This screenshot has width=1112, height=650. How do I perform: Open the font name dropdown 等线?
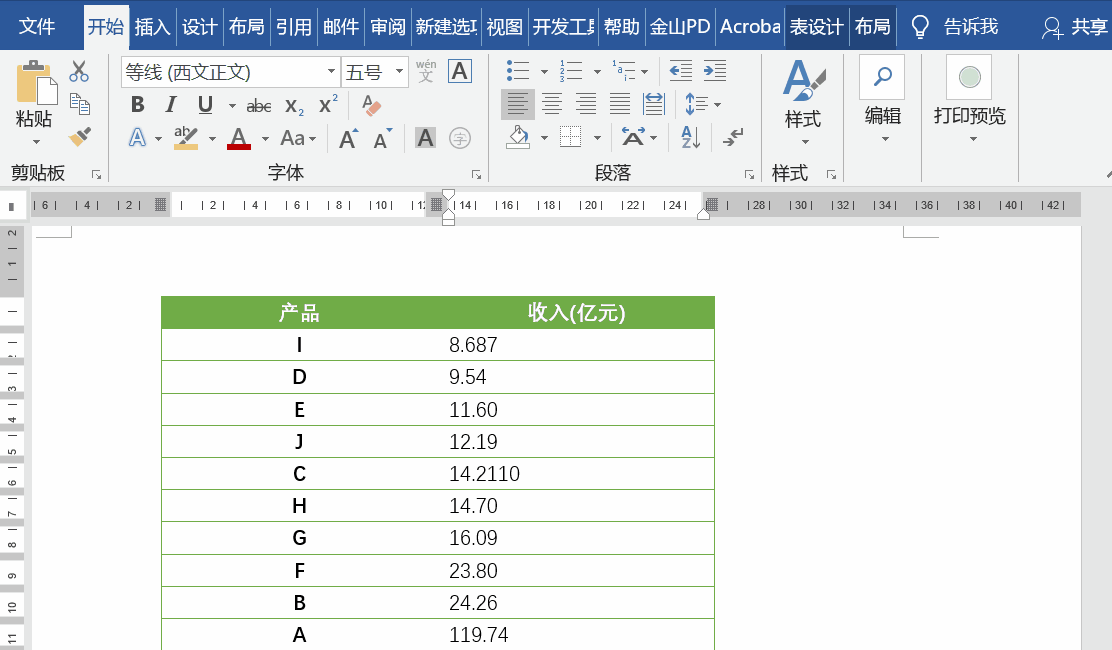coord(332,72)
